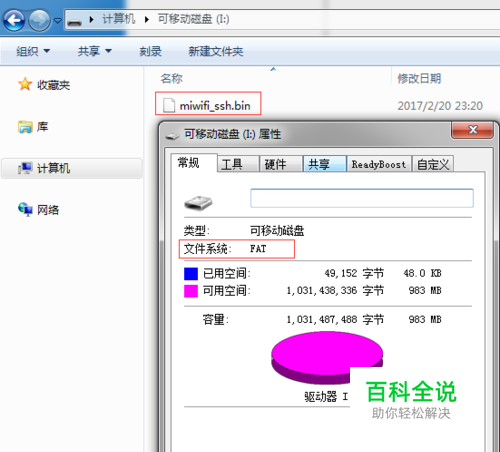
Task: Close the 可移动磁盘 (I:) 属性 dialog
Action: pyautogui.click(x=472, y=130)
